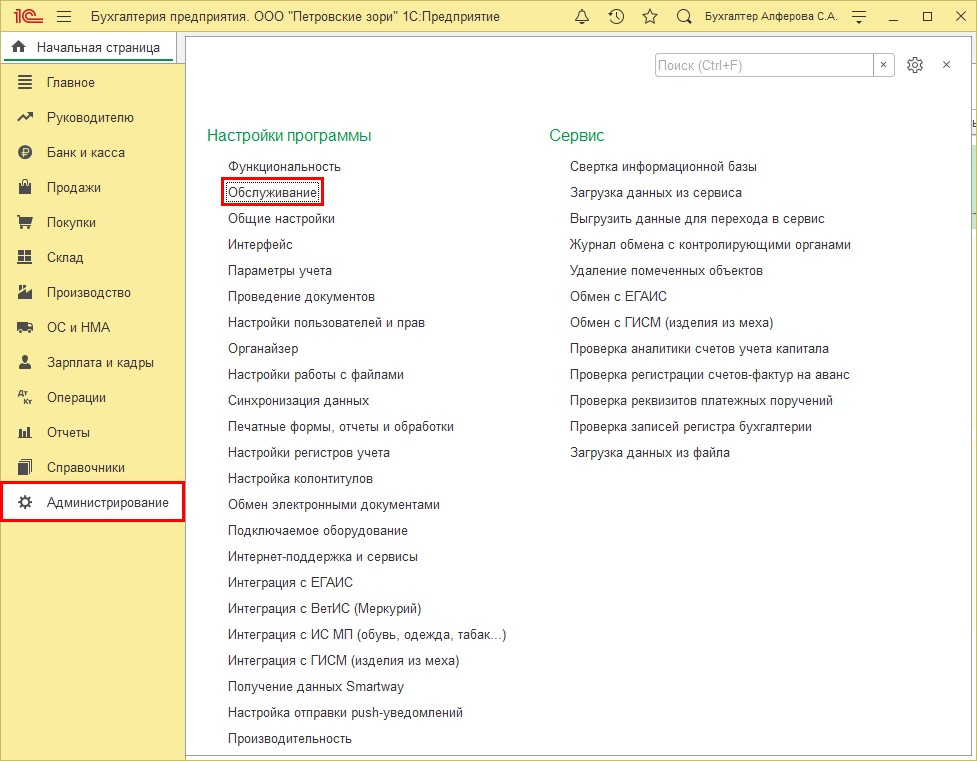Click the Продажи shopping bag icon
Screen dimensions: 977x761
click(25, 187)
